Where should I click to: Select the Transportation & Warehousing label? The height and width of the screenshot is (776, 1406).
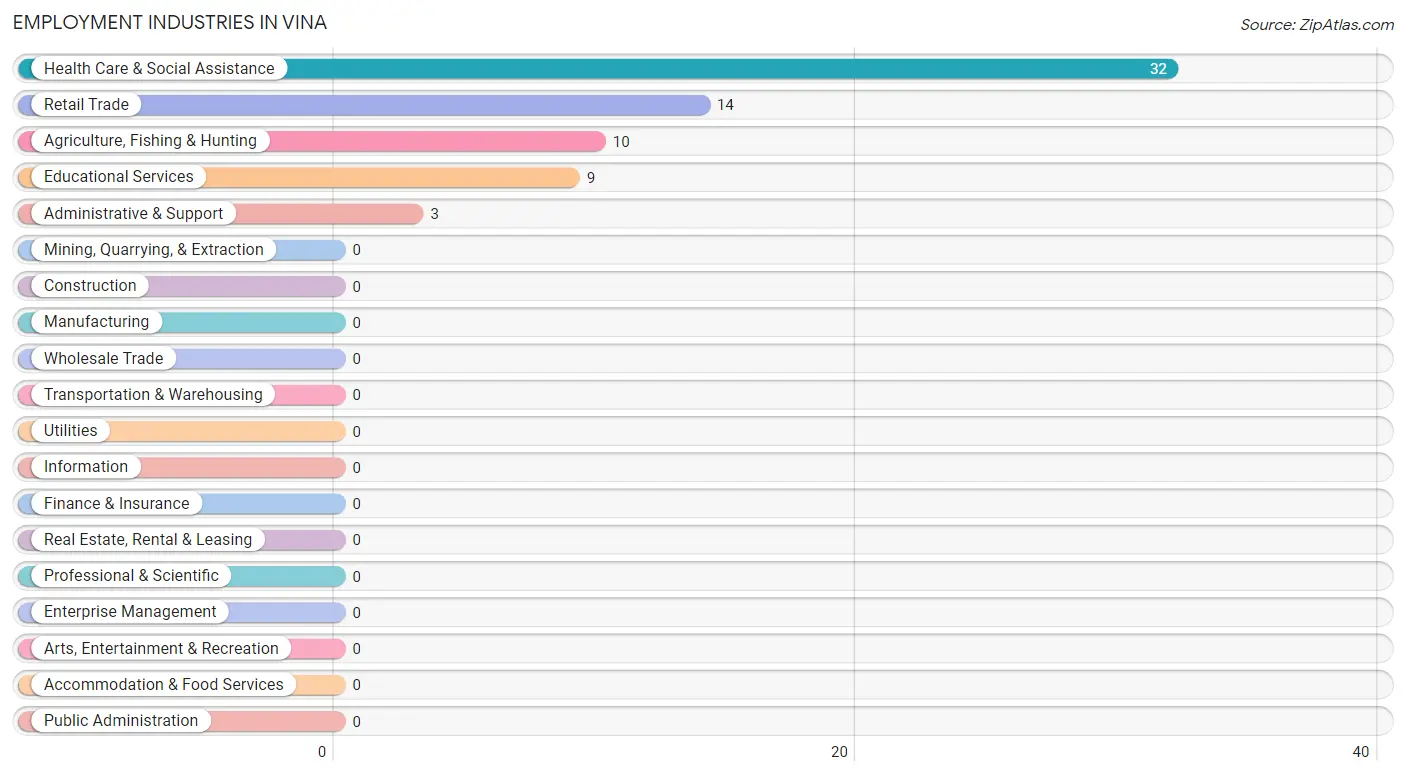coord(153,394)
